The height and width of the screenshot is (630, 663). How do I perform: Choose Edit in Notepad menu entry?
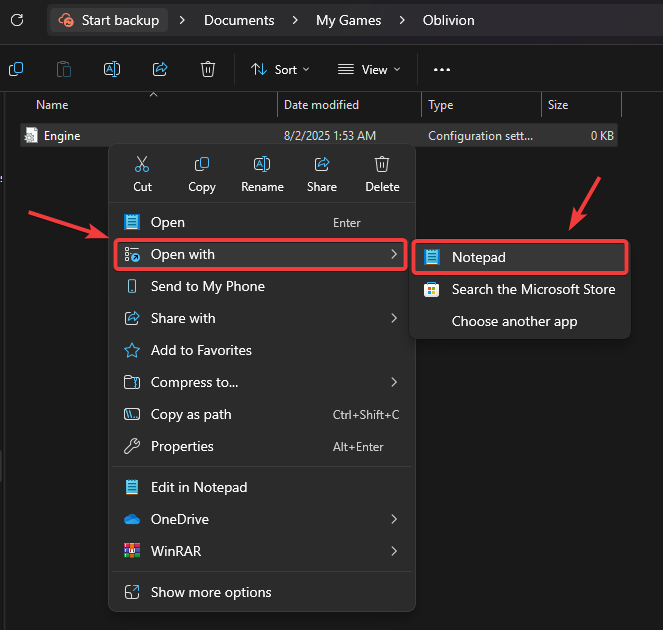(198, 487)
